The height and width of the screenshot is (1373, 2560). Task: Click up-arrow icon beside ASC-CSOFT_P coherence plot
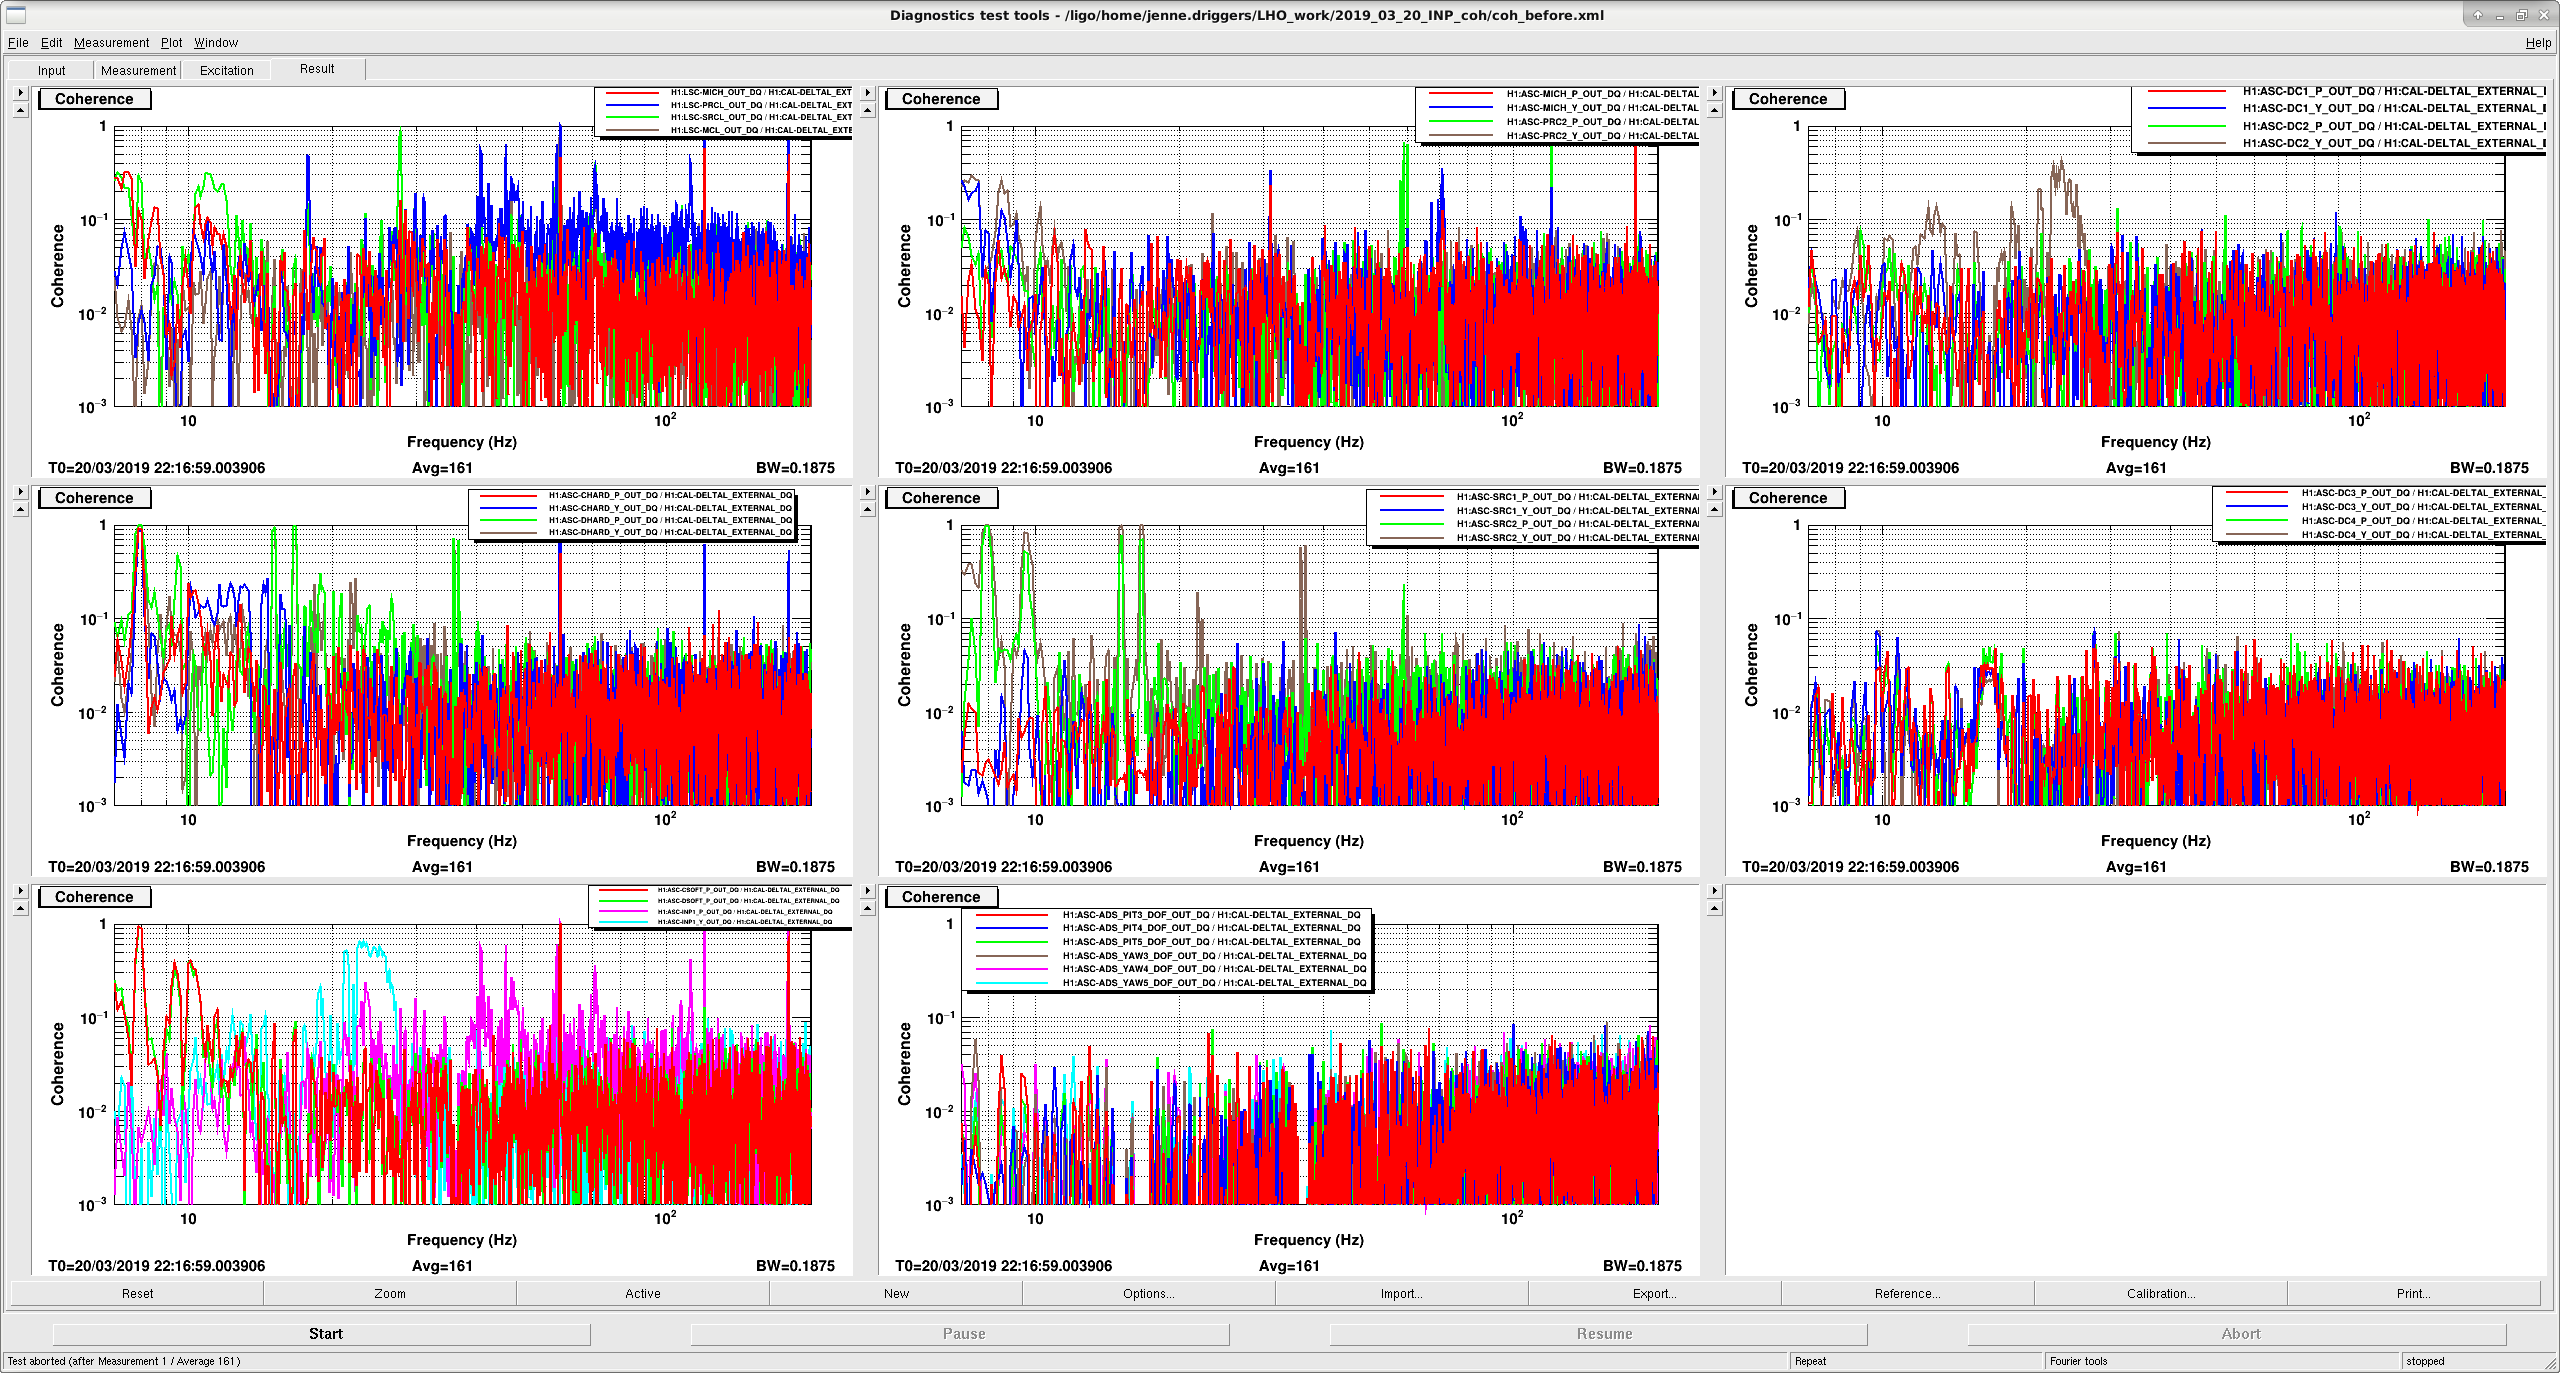click(20, 908)
